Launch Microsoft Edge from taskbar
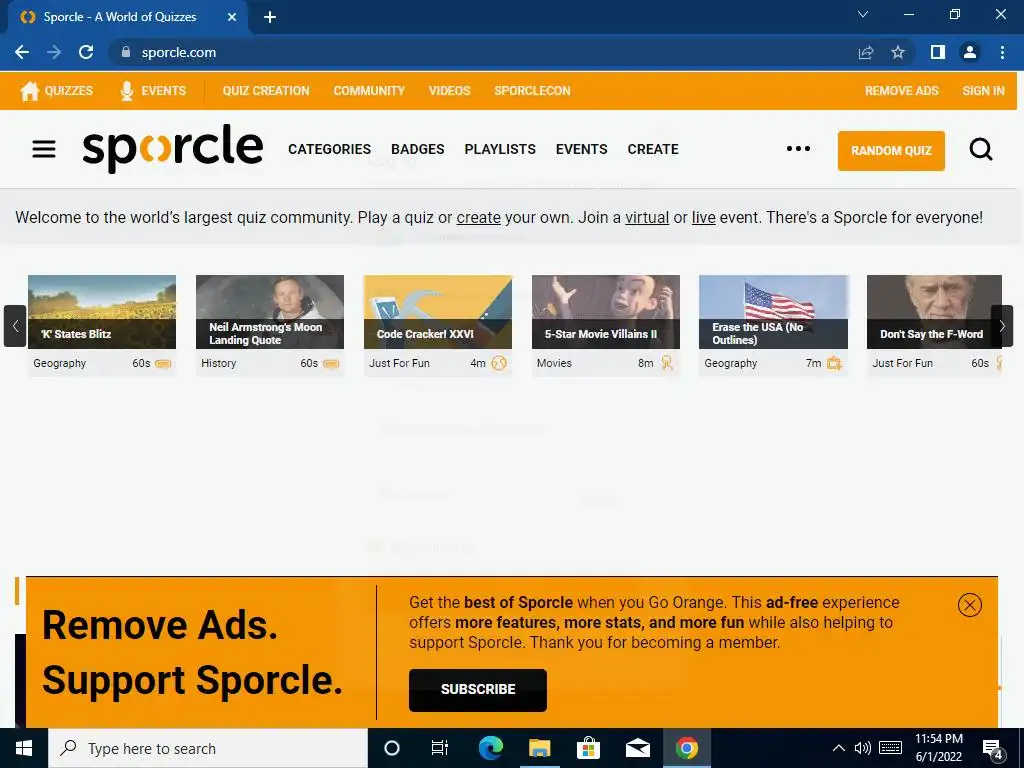This screenshot has height=768, width=1024. pyautogui.click(x=490, y=748)
